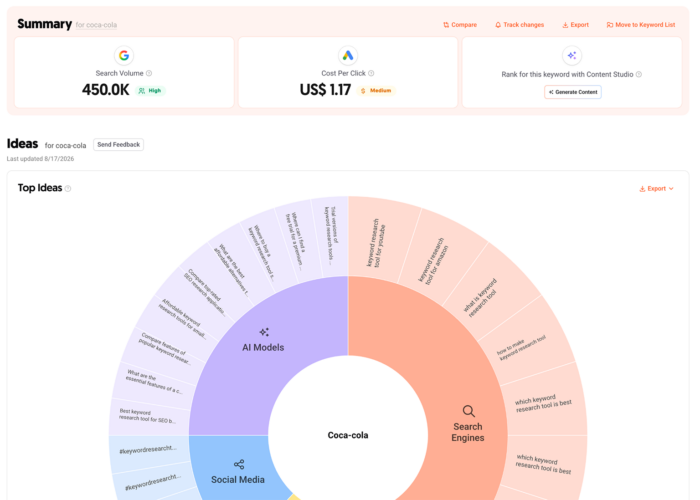
Task: Click the Google Ads logo icon
Action: tap(348, 55)
